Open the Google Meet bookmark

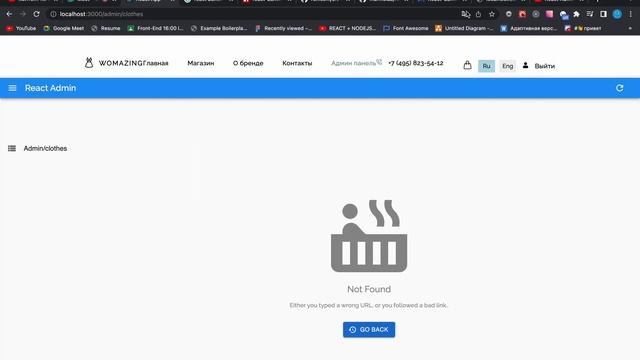[64, 28]
